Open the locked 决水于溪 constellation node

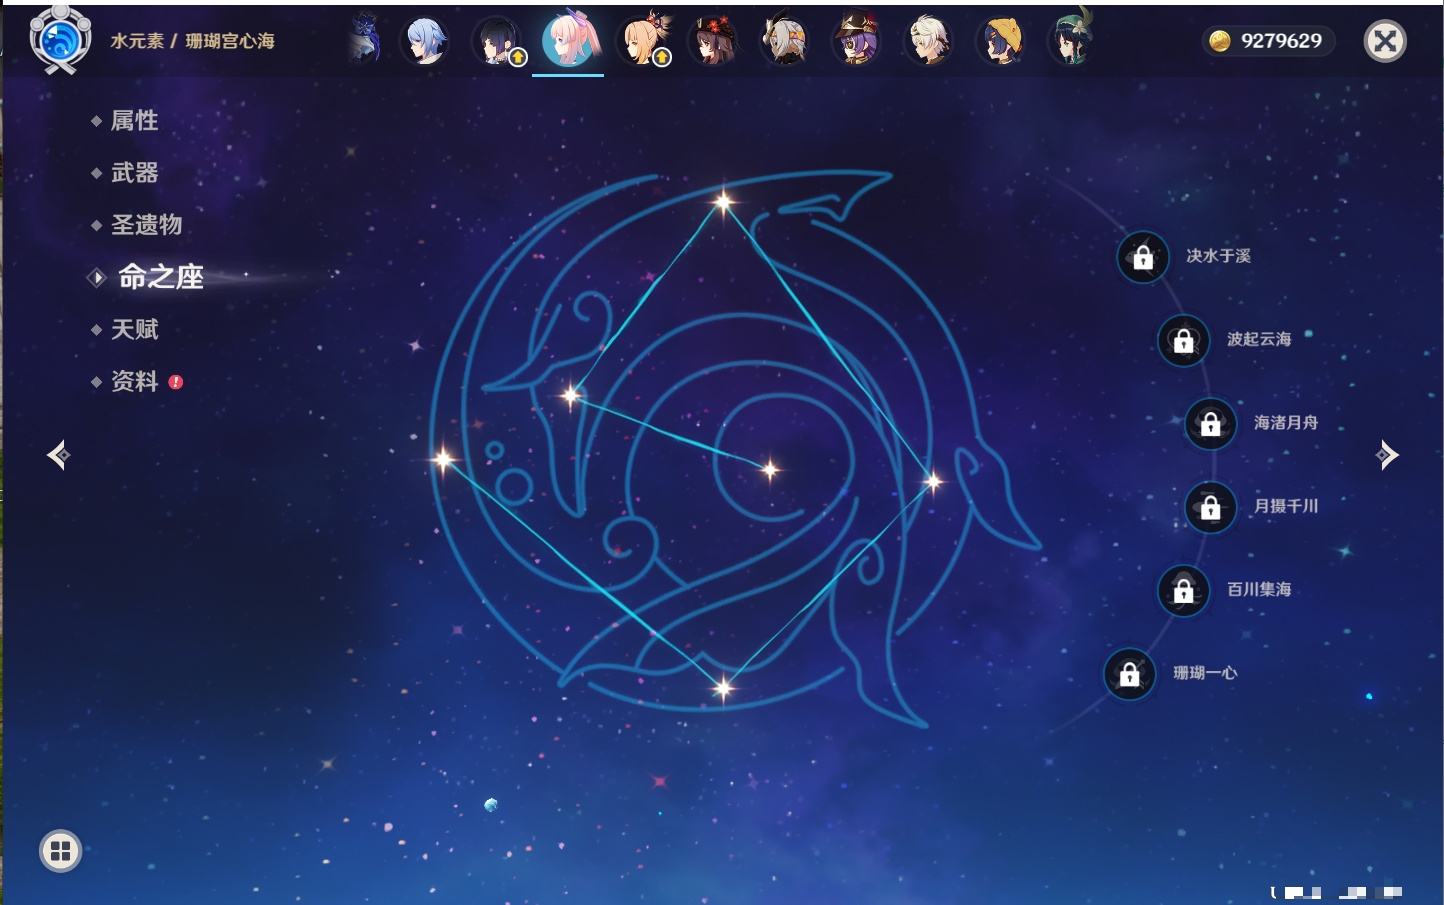click(1143, 257)
